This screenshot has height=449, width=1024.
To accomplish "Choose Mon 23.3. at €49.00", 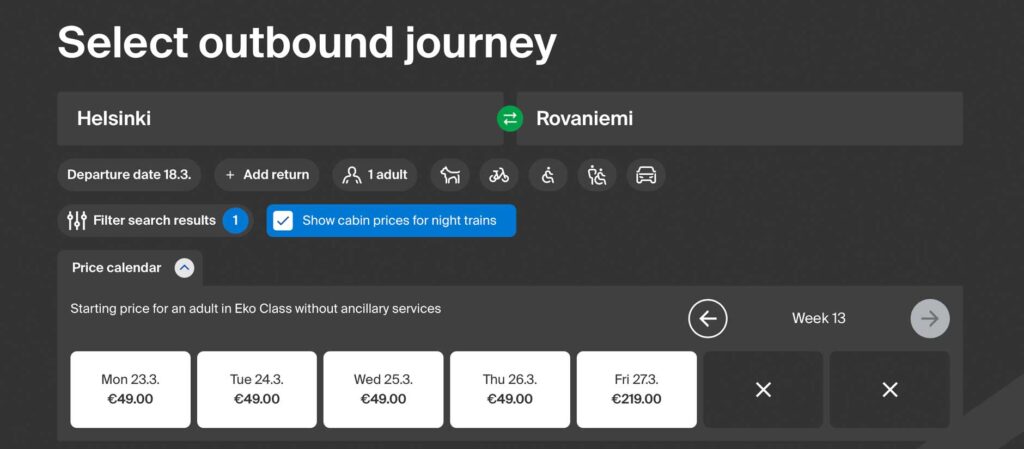I will coord(131,390).
